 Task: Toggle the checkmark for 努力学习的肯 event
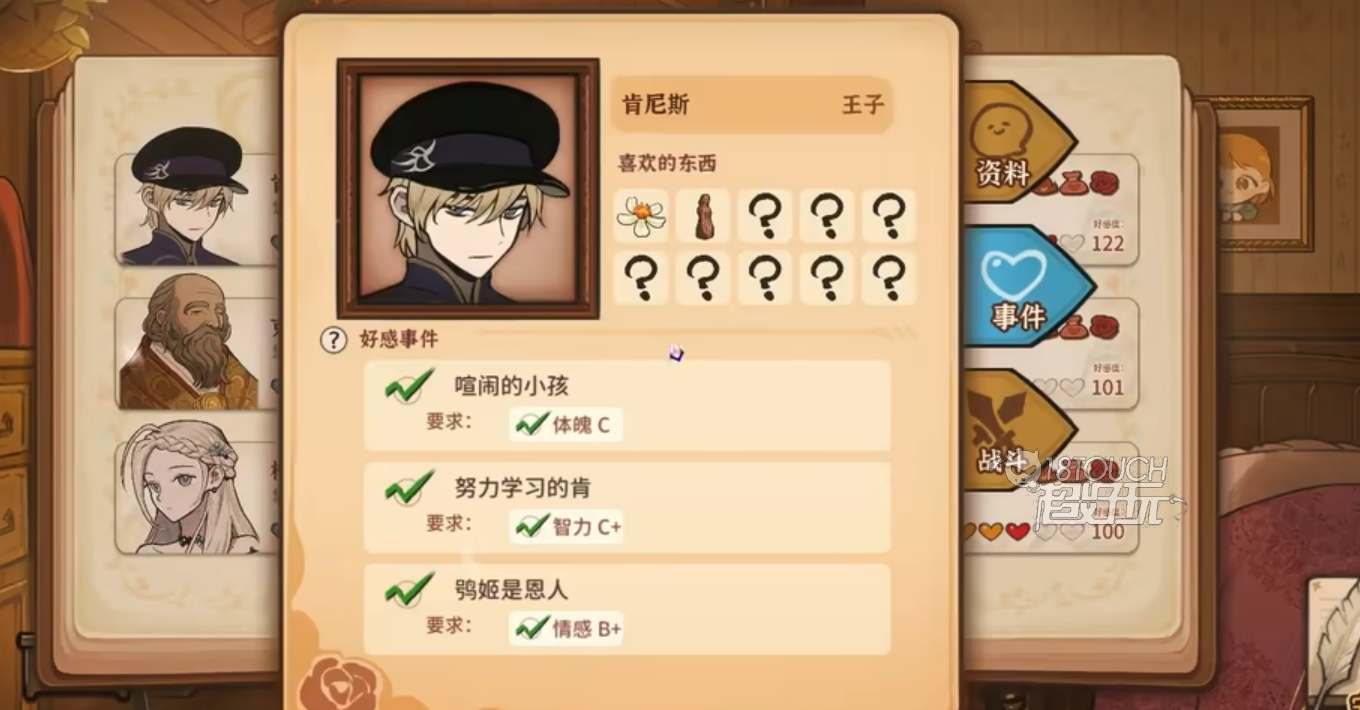(x=409, y=487)
